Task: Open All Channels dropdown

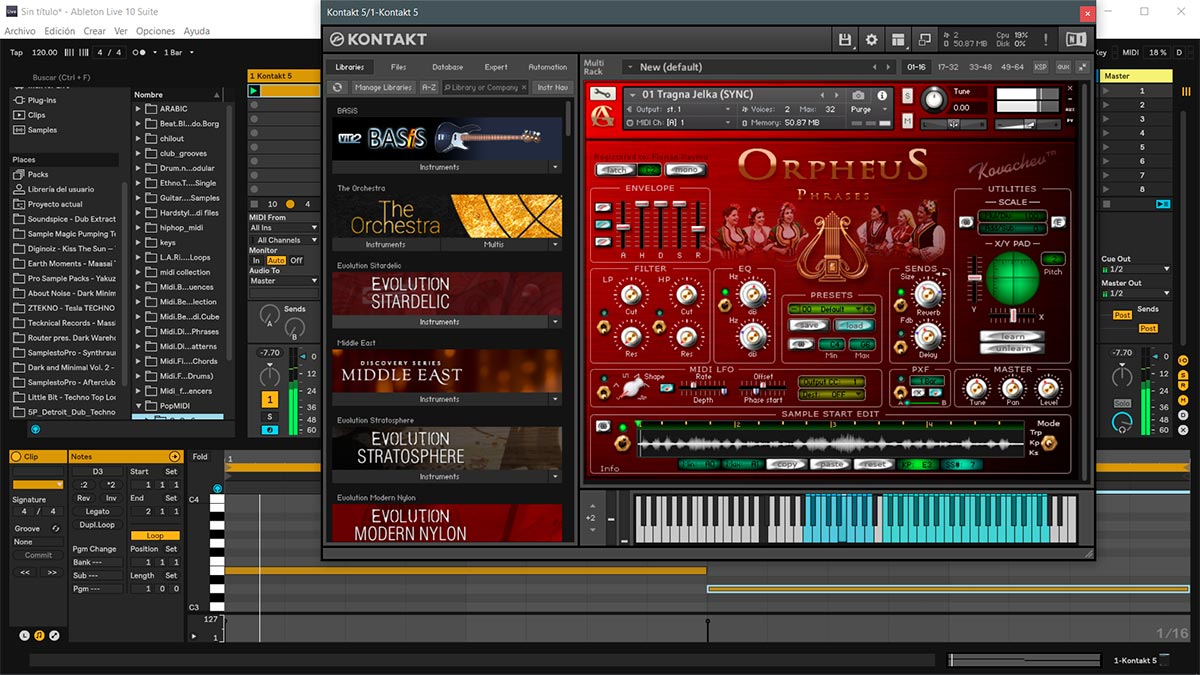Action: tap(284, 240)
